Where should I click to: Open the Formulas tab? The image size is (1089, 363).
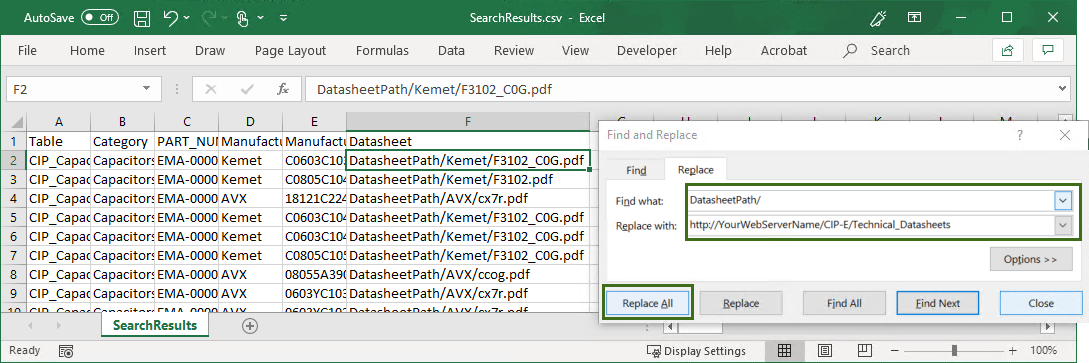pos(382,51)
